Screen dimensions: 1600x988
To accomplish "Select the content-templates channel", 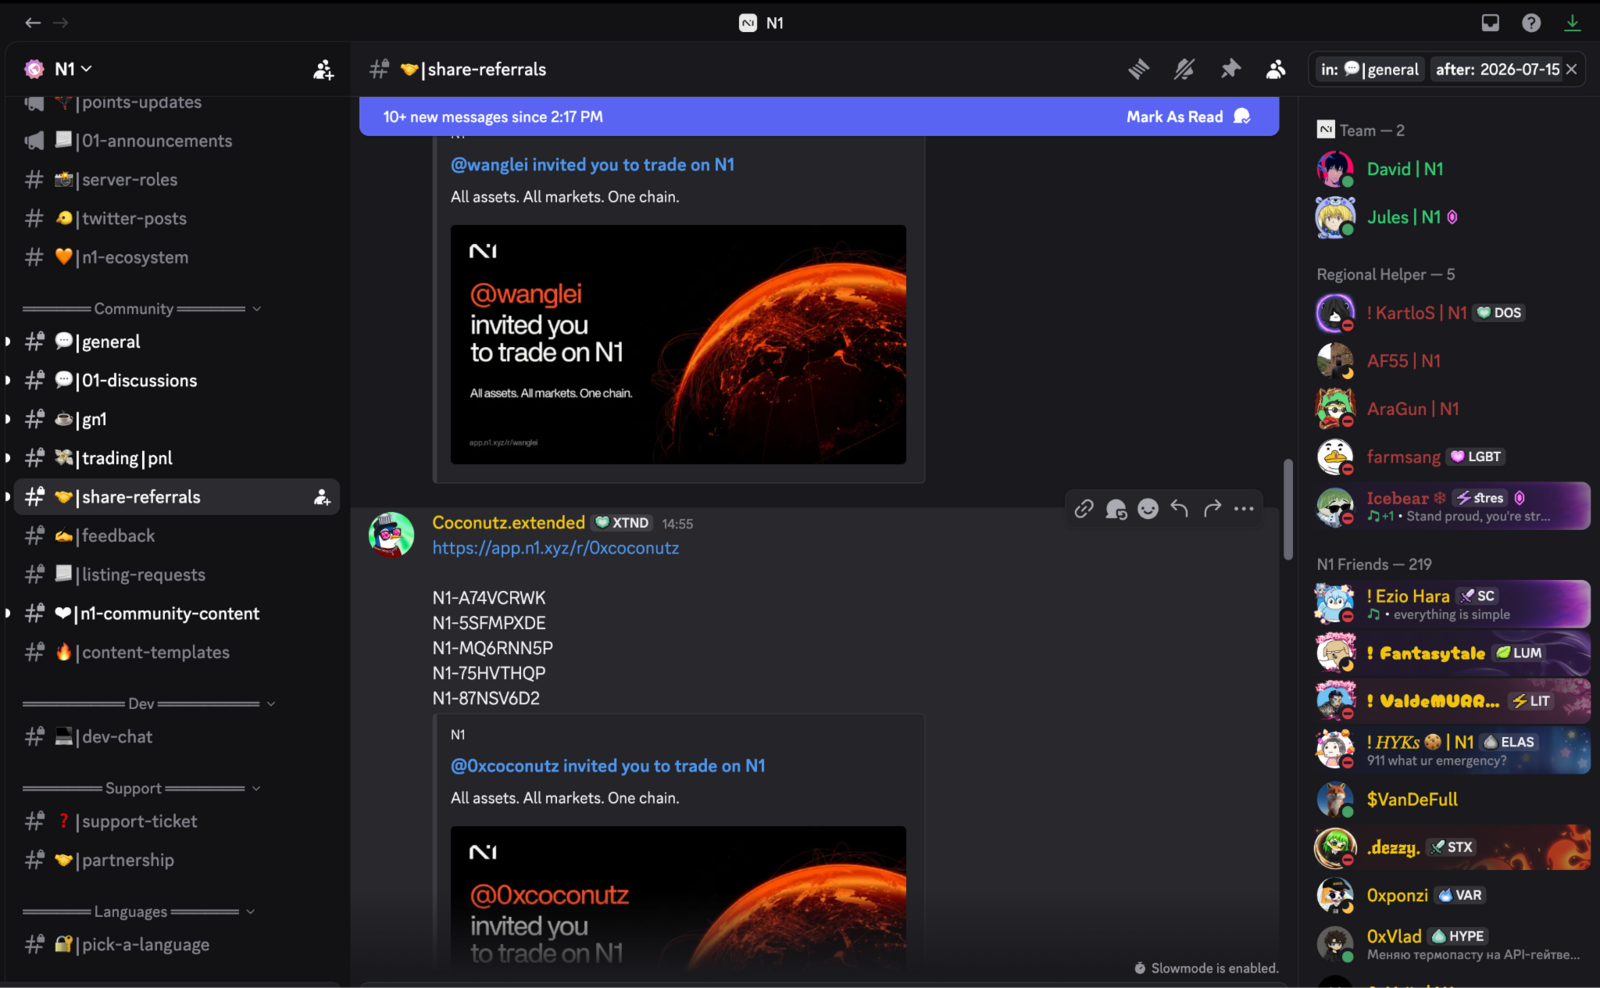I will tap(177, 653).
